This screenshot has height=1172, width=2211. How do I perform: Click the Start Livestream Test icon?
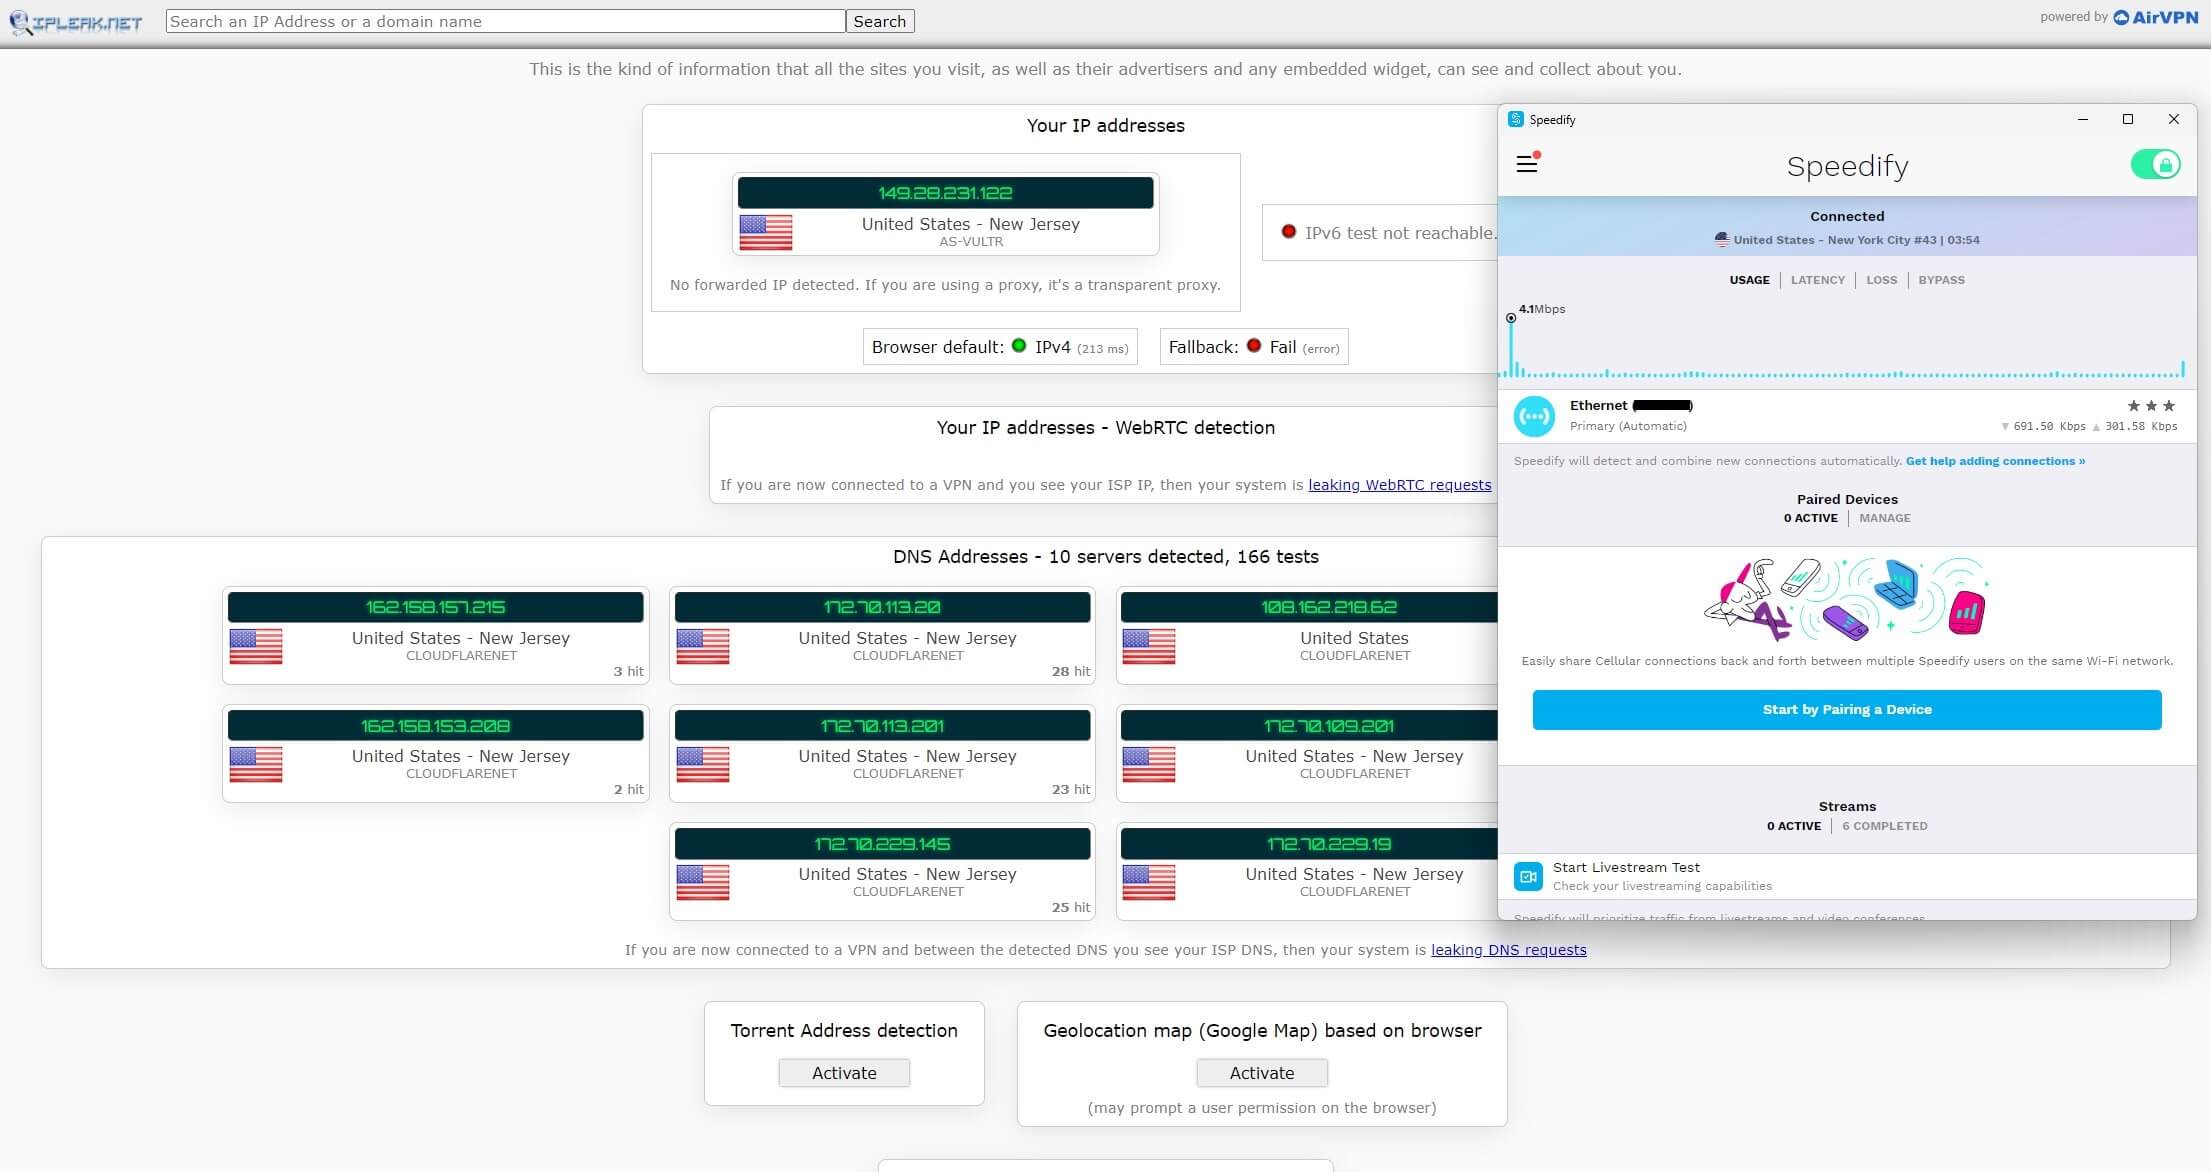tap(1530, 874)
